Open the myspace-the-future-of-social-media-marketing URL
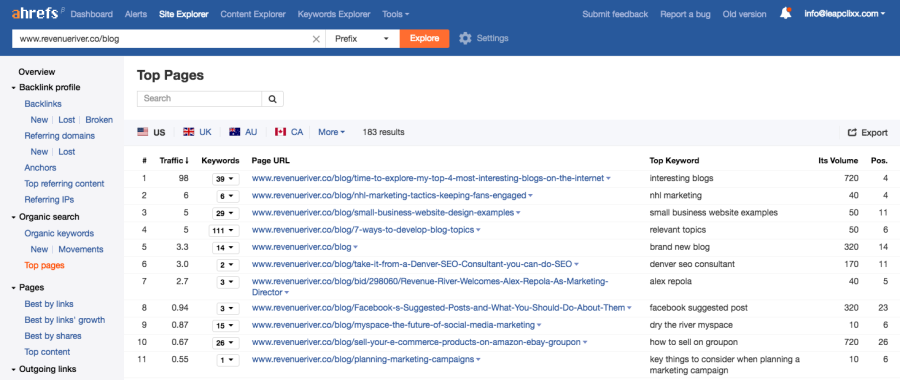Viewport: 900px width, 380px height. point(393,325)
